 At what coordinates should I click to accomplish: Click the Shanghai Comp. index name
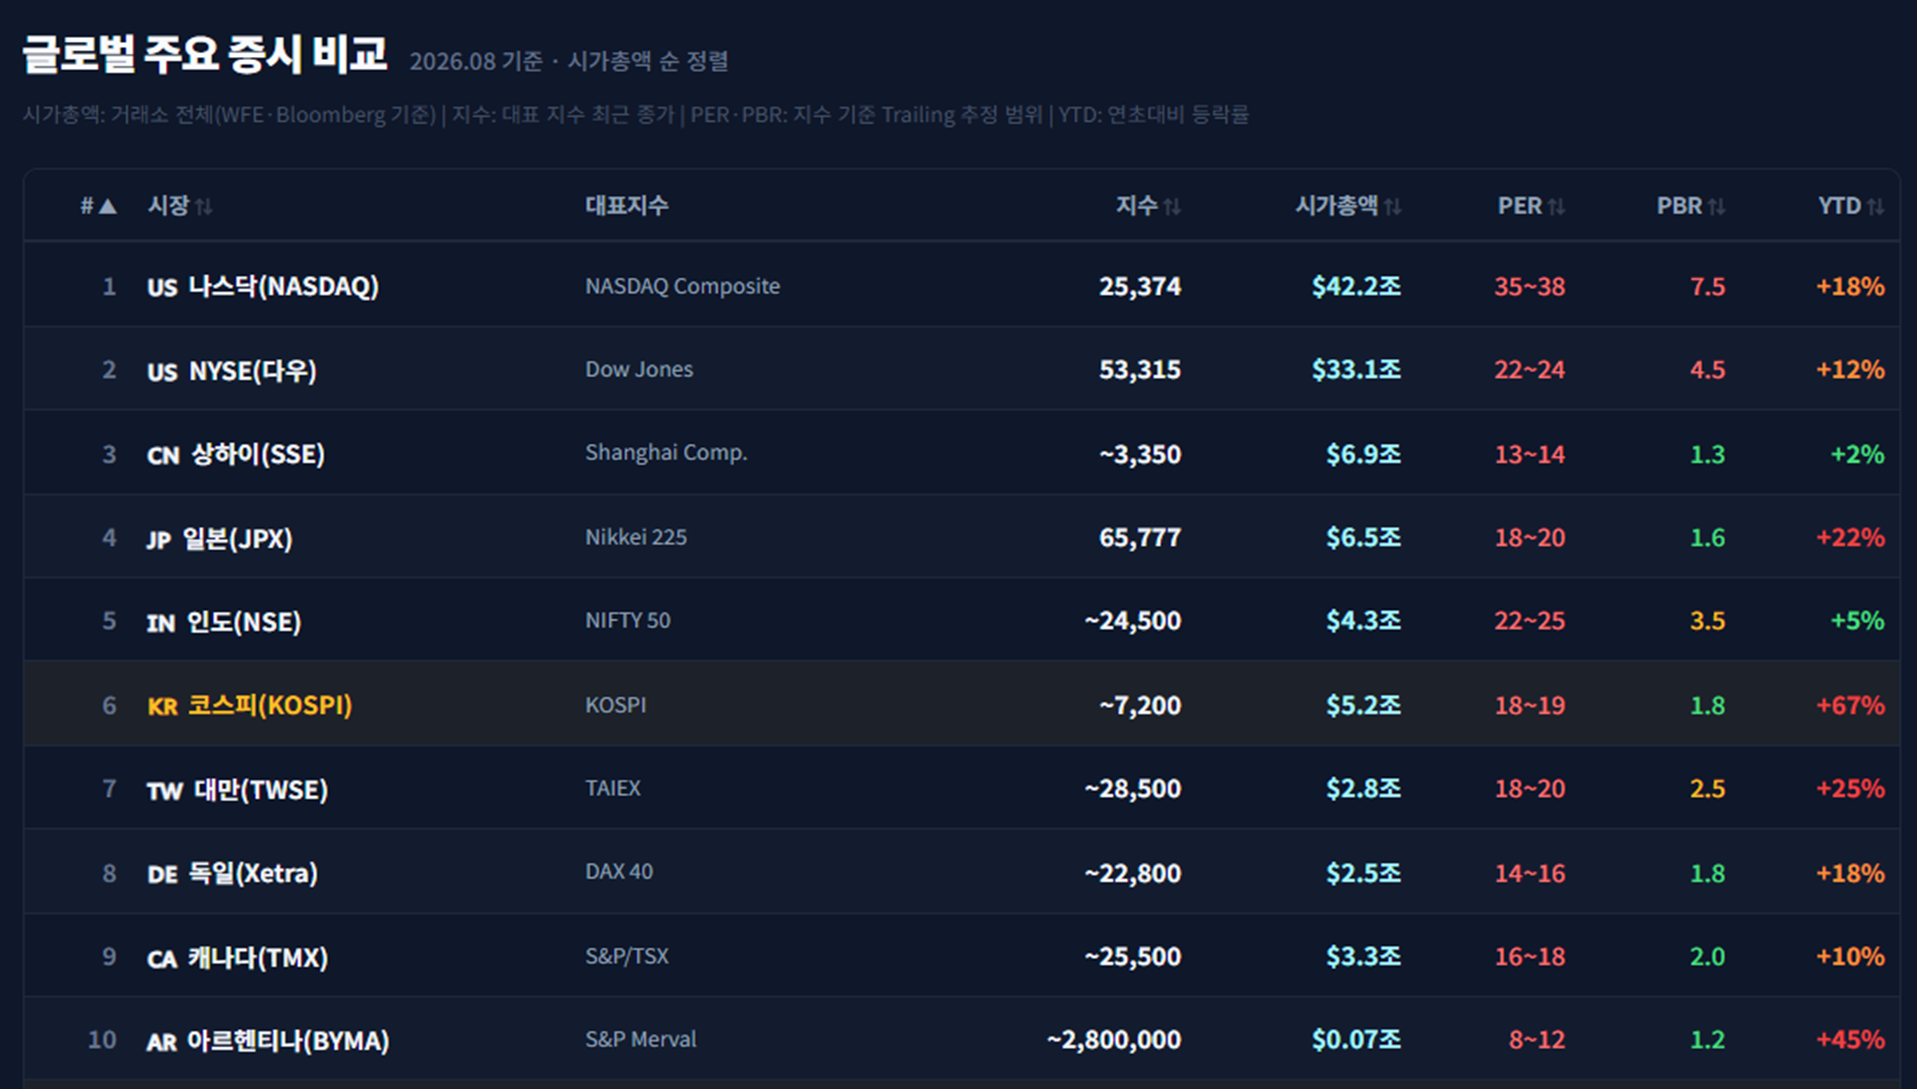tap(666, 453)
